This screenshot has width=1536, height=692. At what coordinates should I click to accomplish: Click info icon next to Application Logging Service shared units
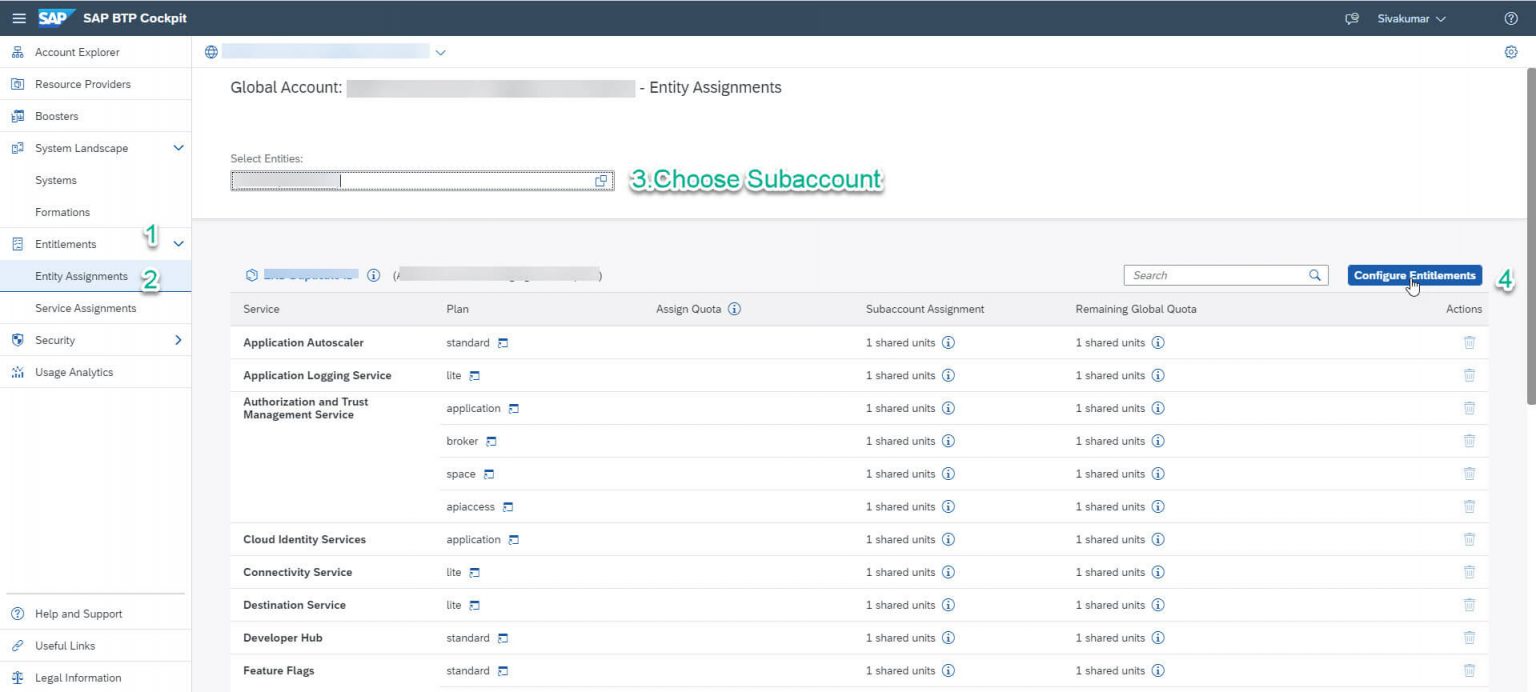point(948,375)
